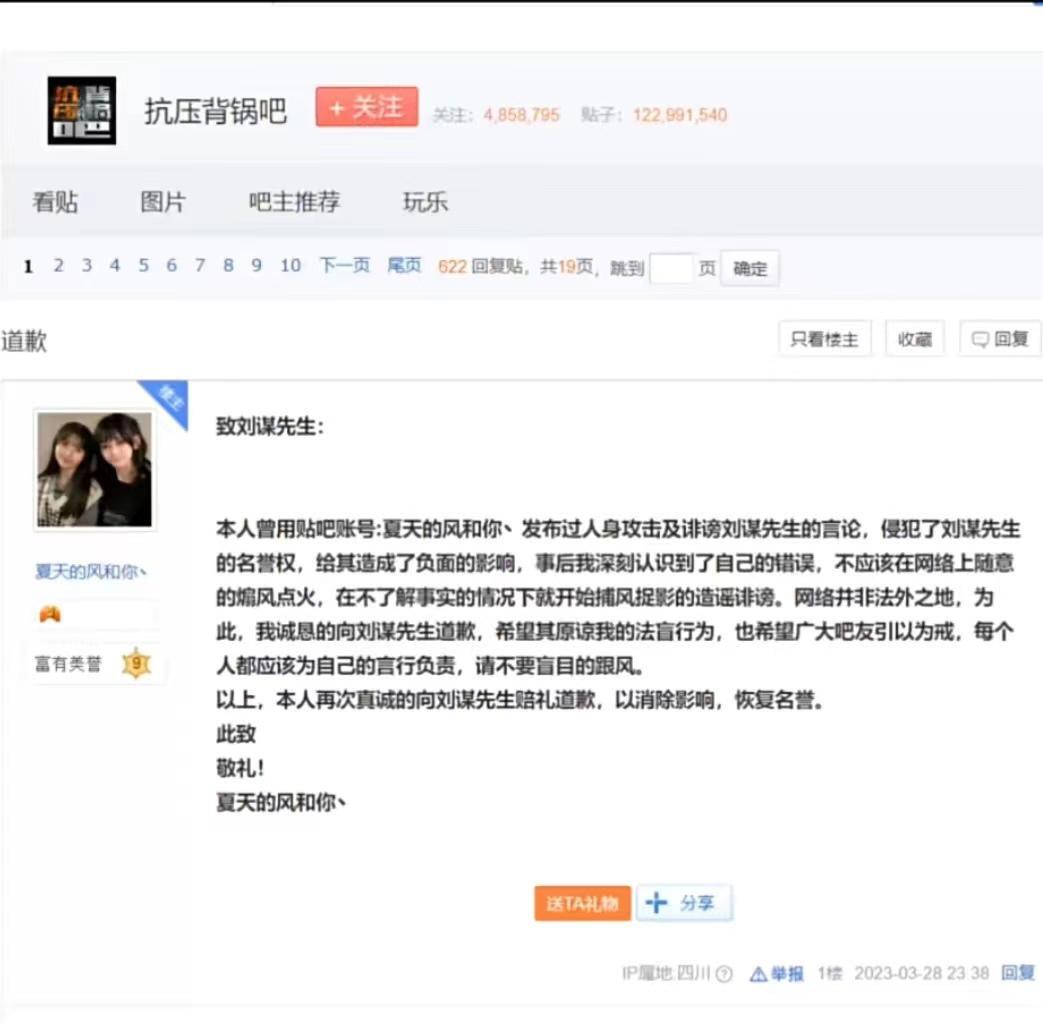Click 尾页 to jump to the last page
Viewport: 1043px width, 1024px height.
click(x=403, y=266)
